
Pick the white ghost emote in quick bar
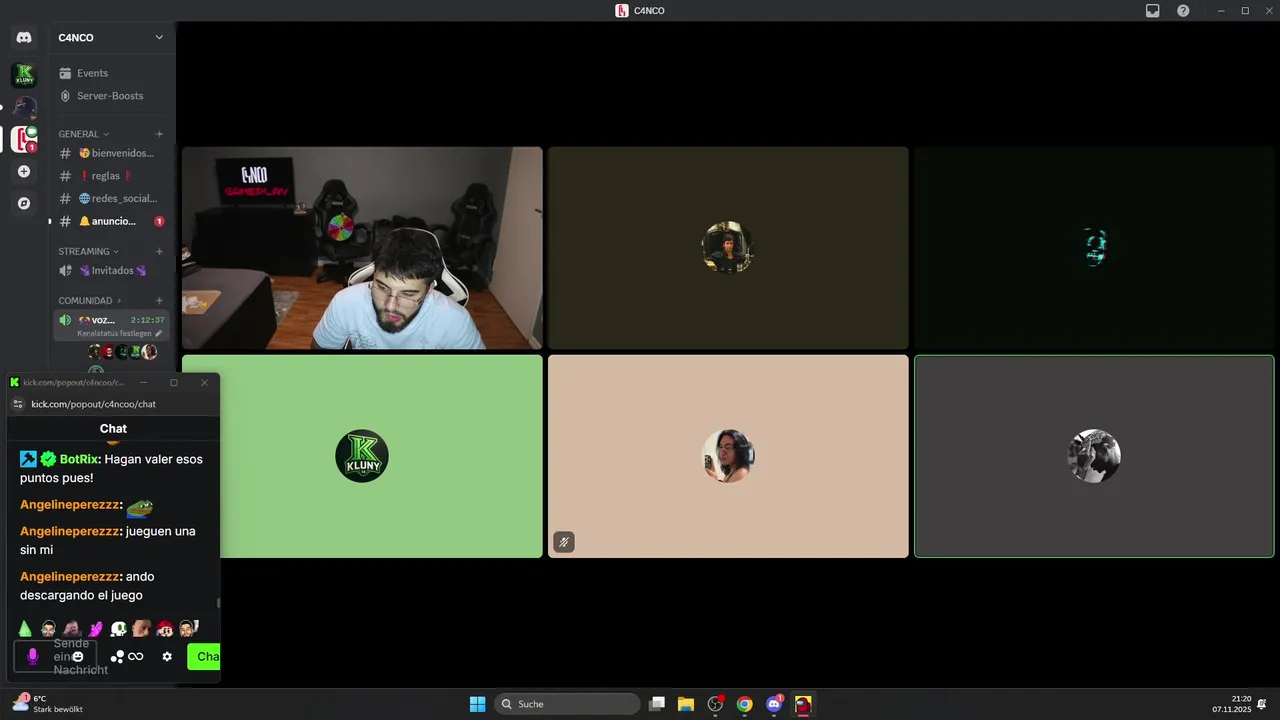point(118,629)
